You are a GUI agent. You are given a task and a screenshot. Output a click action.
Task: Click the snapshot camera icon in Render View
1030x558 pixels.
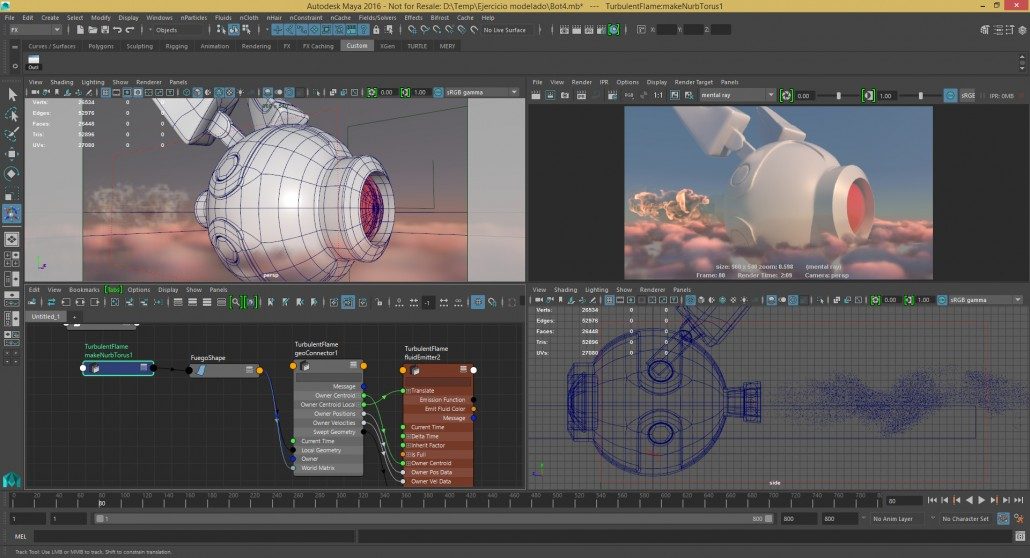(565, 95)
